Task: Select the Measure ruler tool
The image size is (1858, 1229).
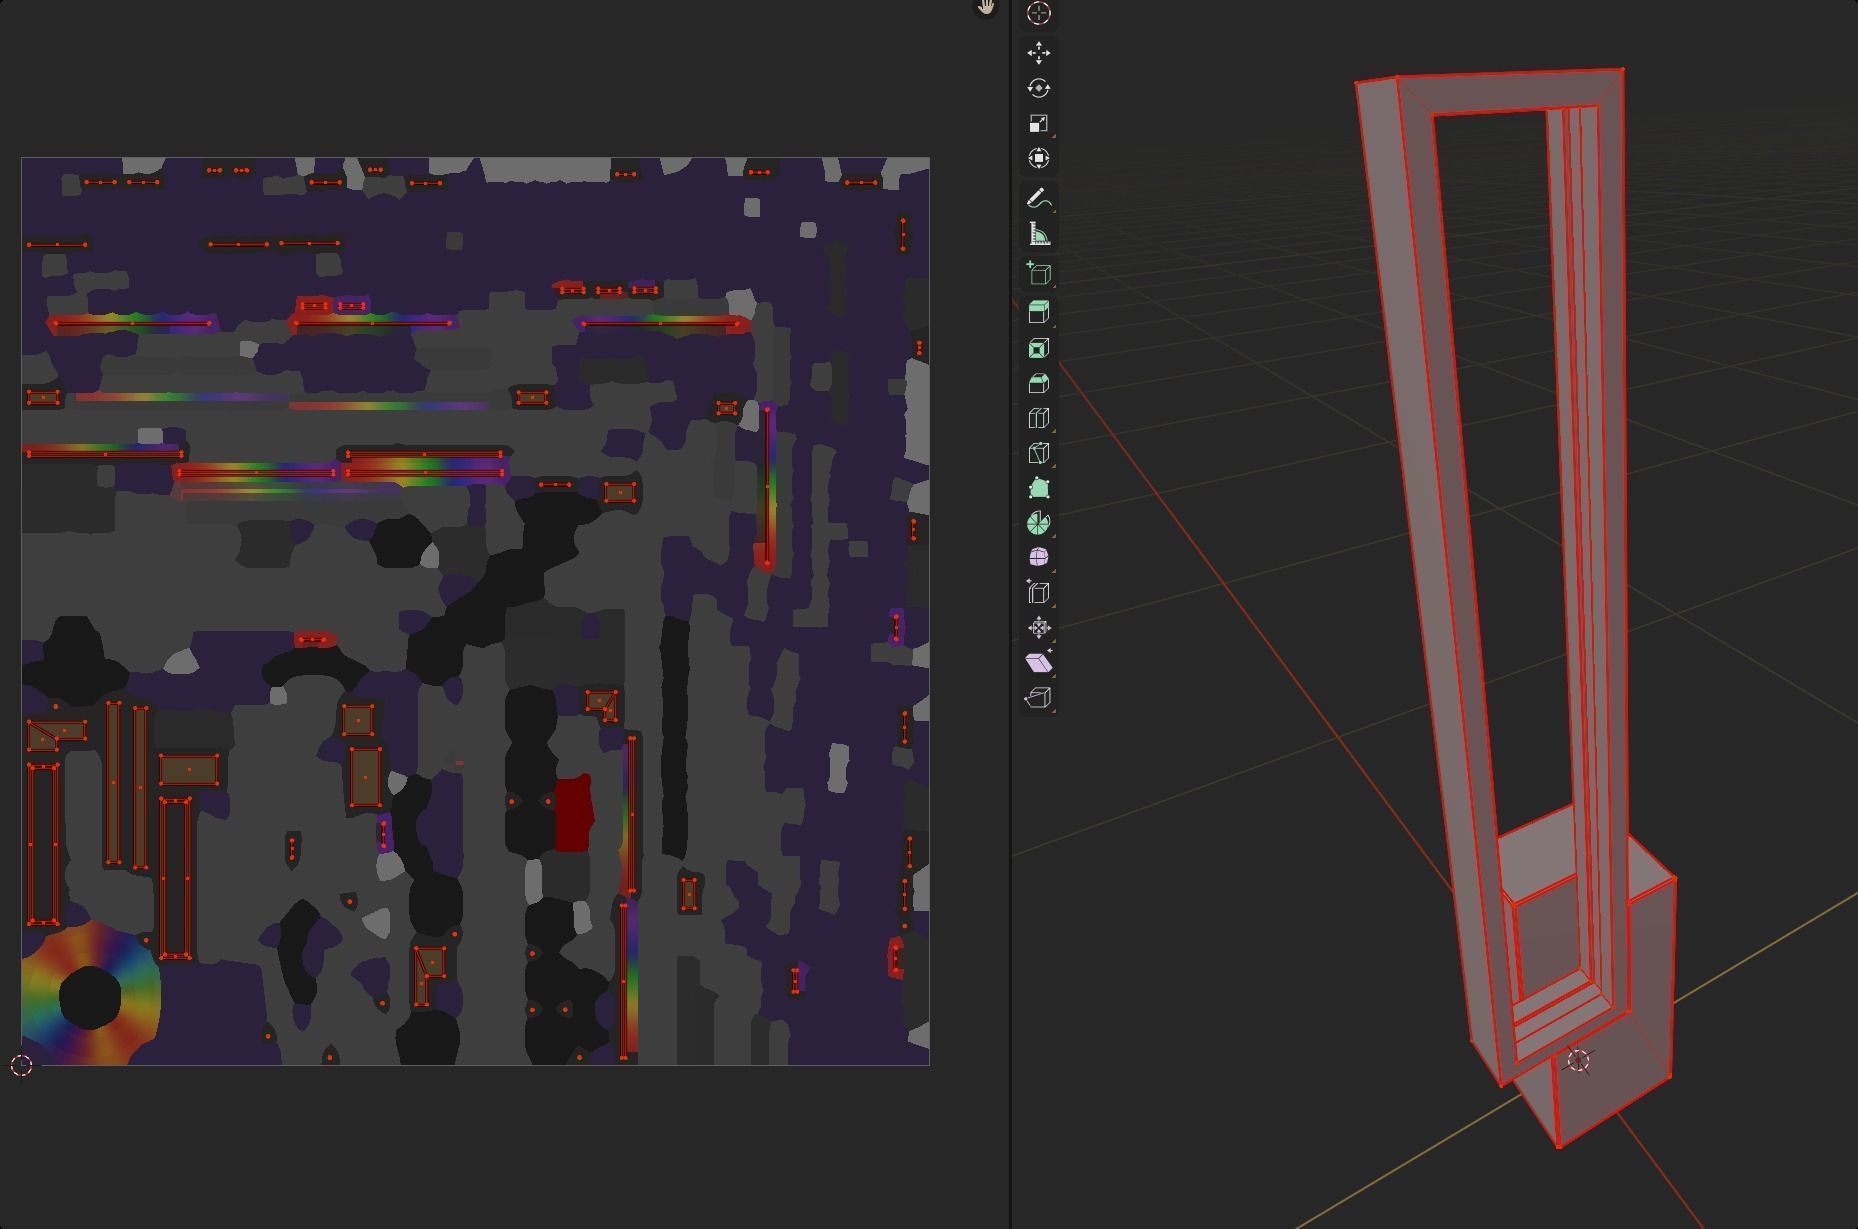Action: click(1038, 234)
